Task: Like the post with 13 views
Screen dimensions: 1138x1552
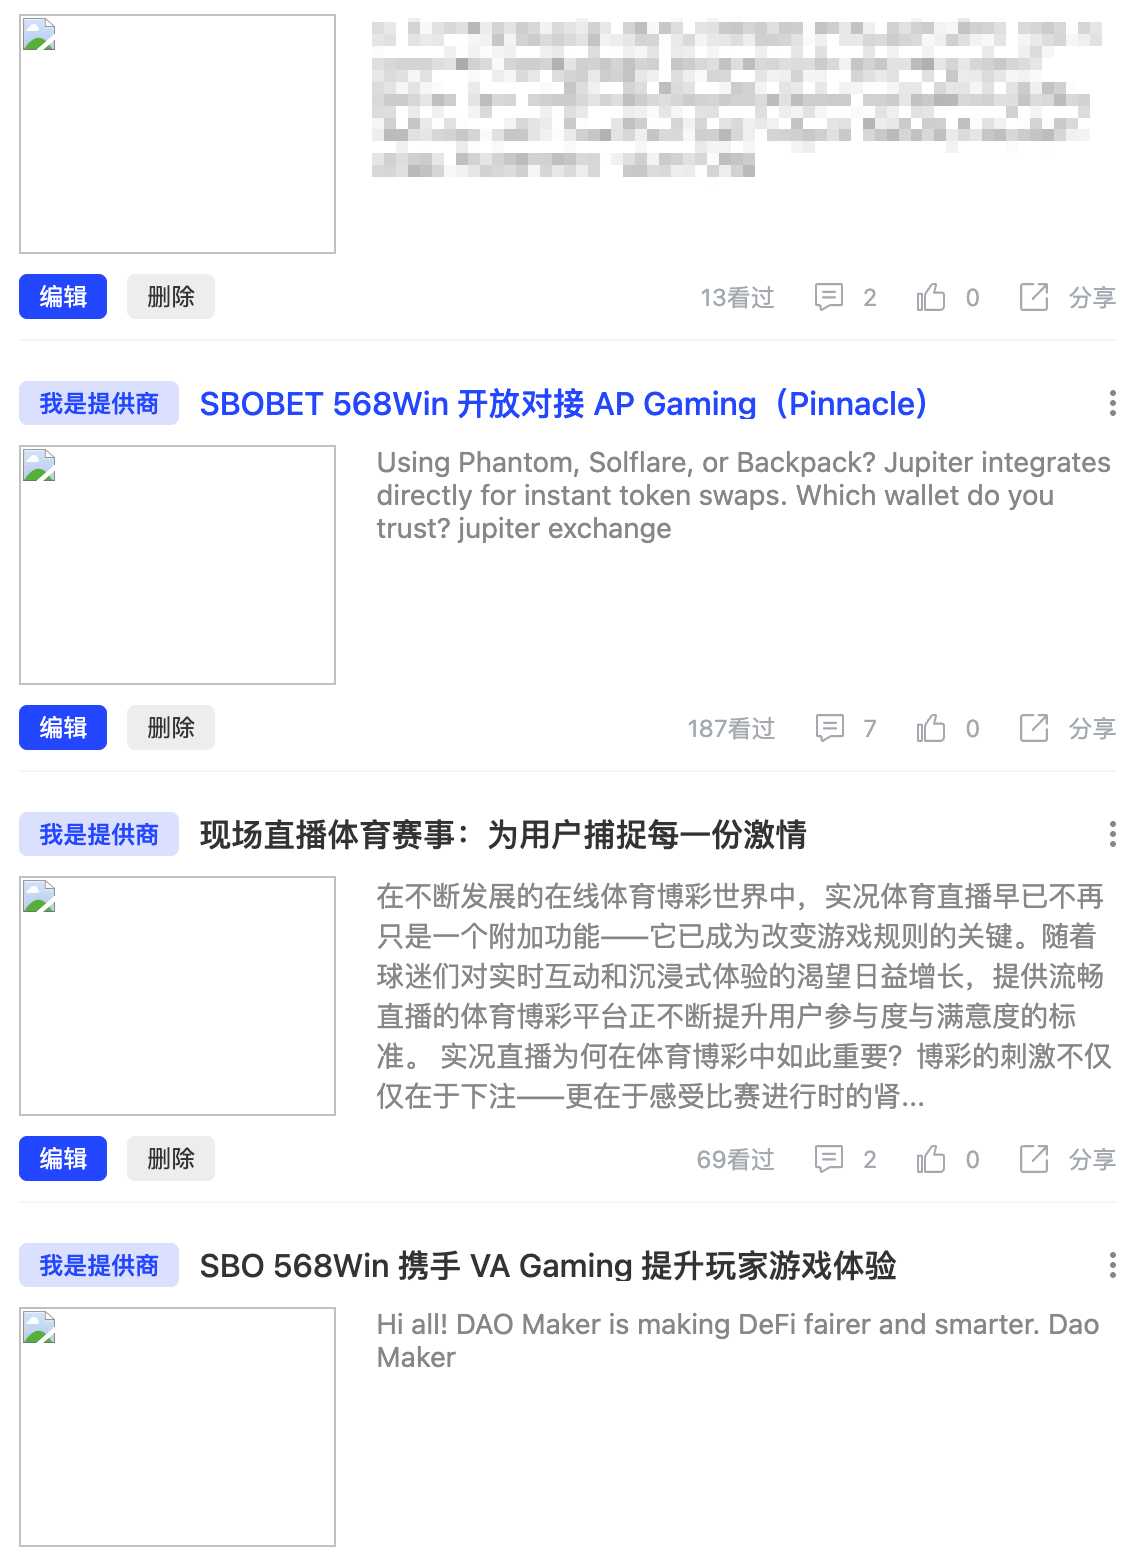Action: pyautogui.click(x=931, y=297)
